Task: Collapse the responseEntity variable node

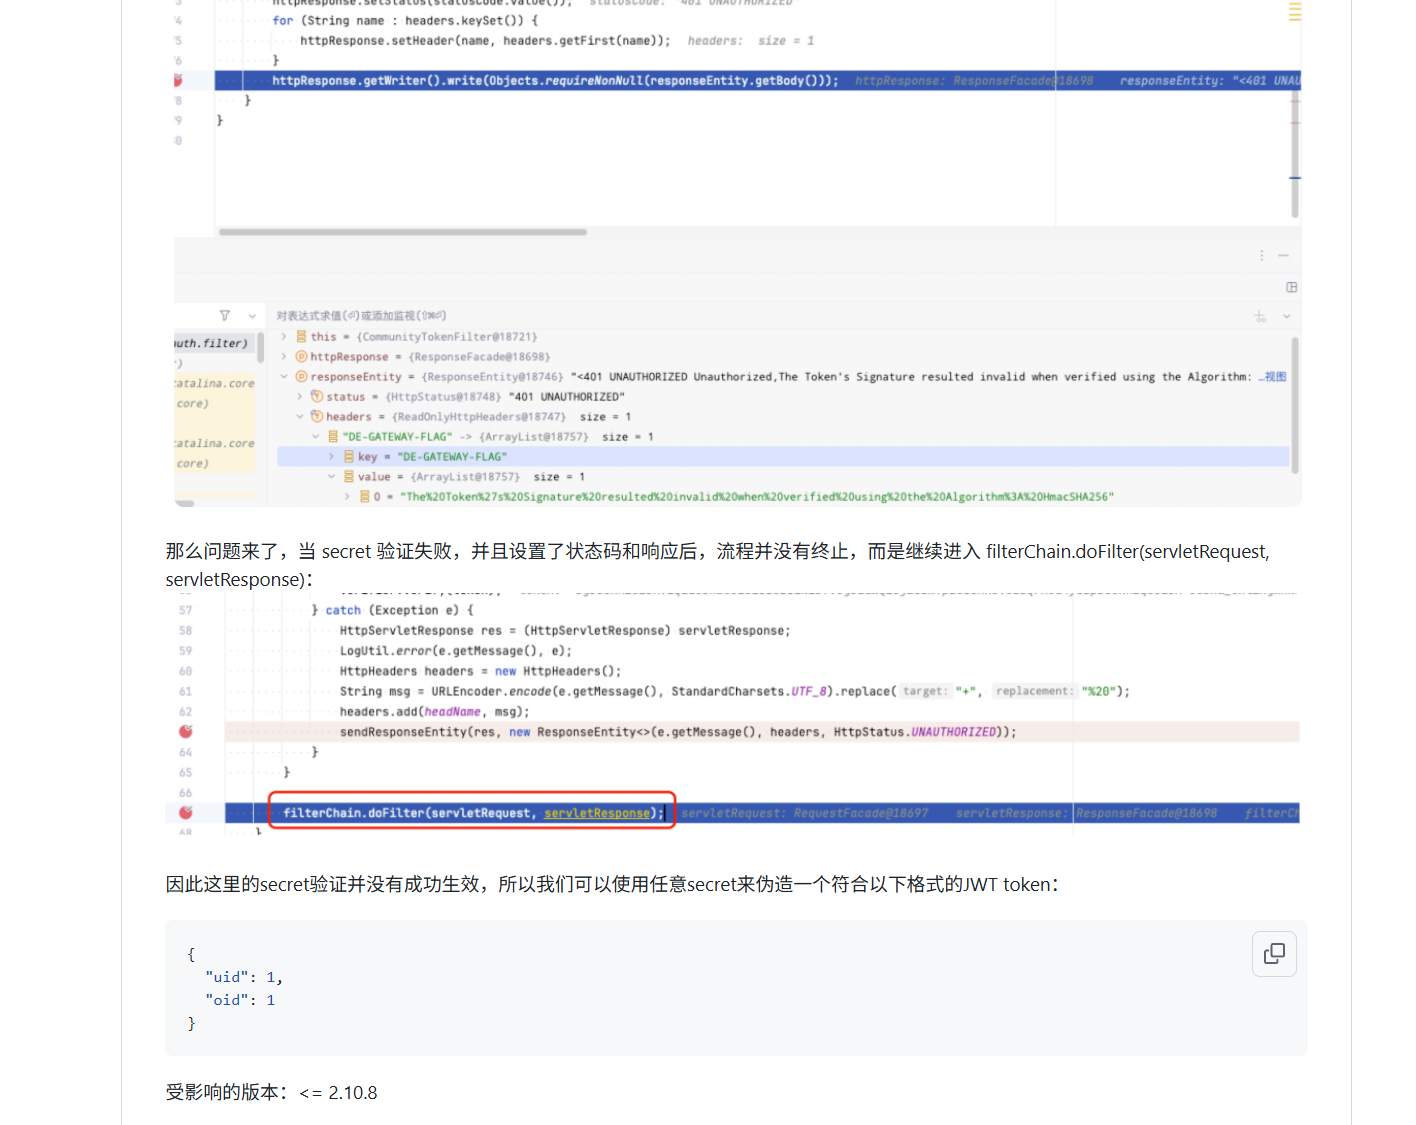Action: click(284, 377)
